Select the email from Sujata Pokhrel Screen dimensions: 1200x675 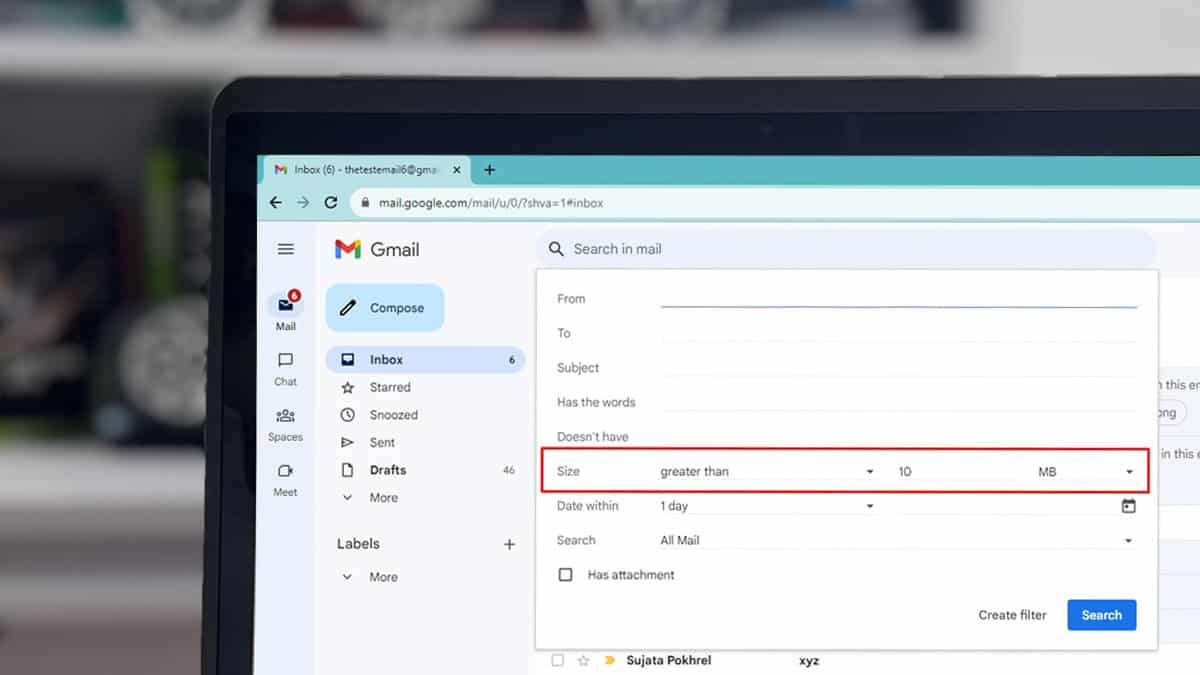(557, 660)
